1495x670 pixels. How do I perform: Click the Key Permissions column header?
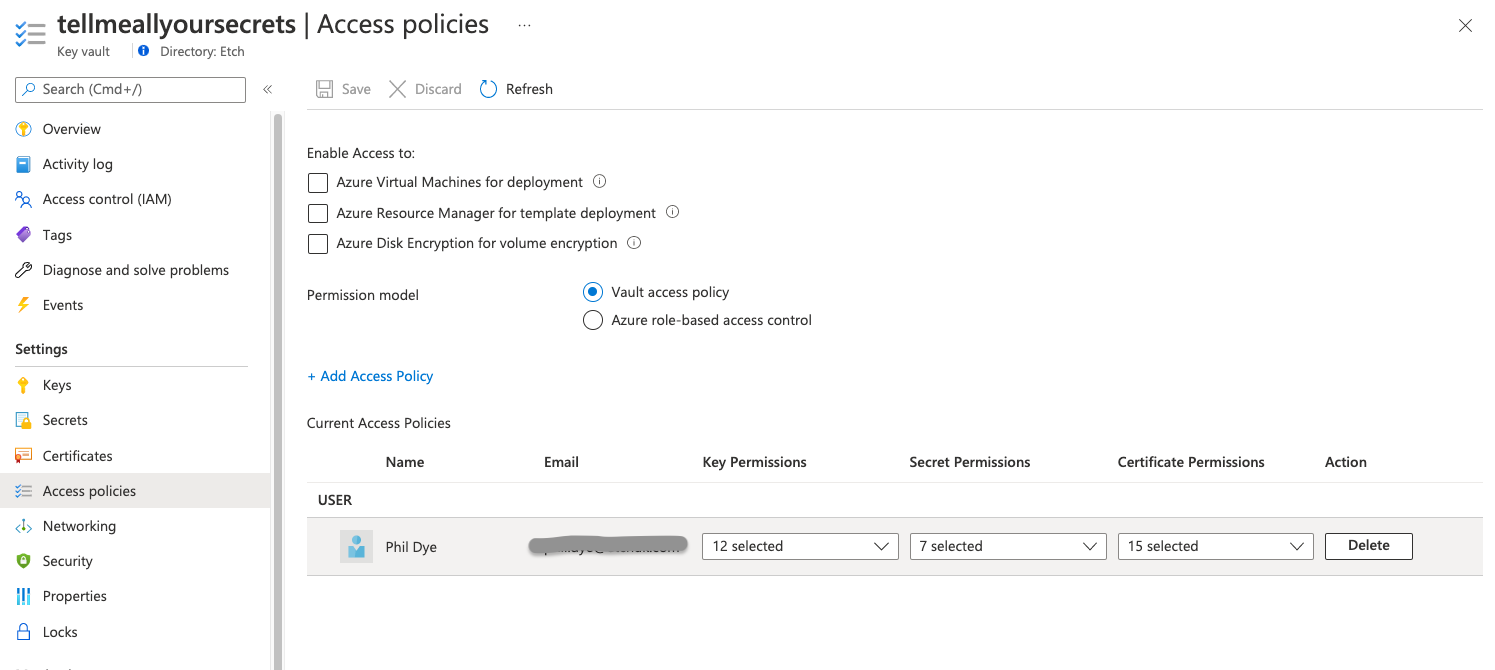(x=755, y=462)
